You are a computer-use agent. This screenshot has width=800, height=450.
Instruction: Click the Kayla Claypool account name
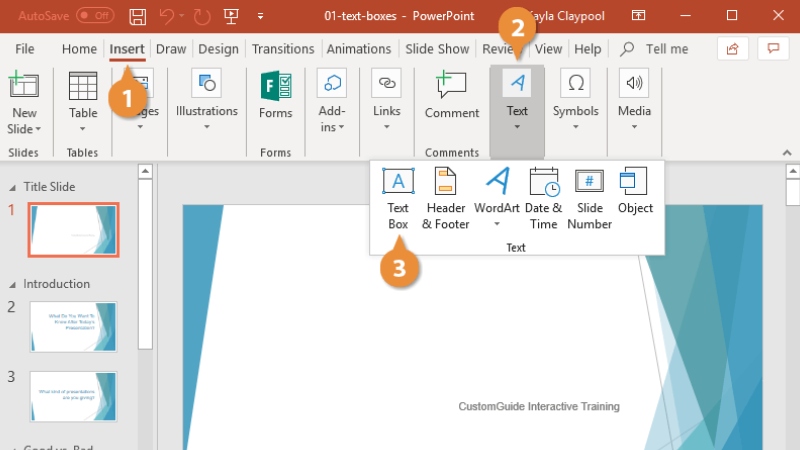(x=566, y=16)
